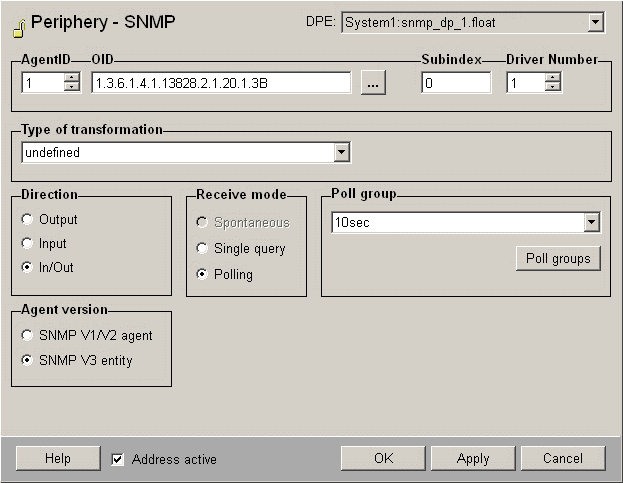Decrease AgentID with the down arrow

click(x=71, y=88)
